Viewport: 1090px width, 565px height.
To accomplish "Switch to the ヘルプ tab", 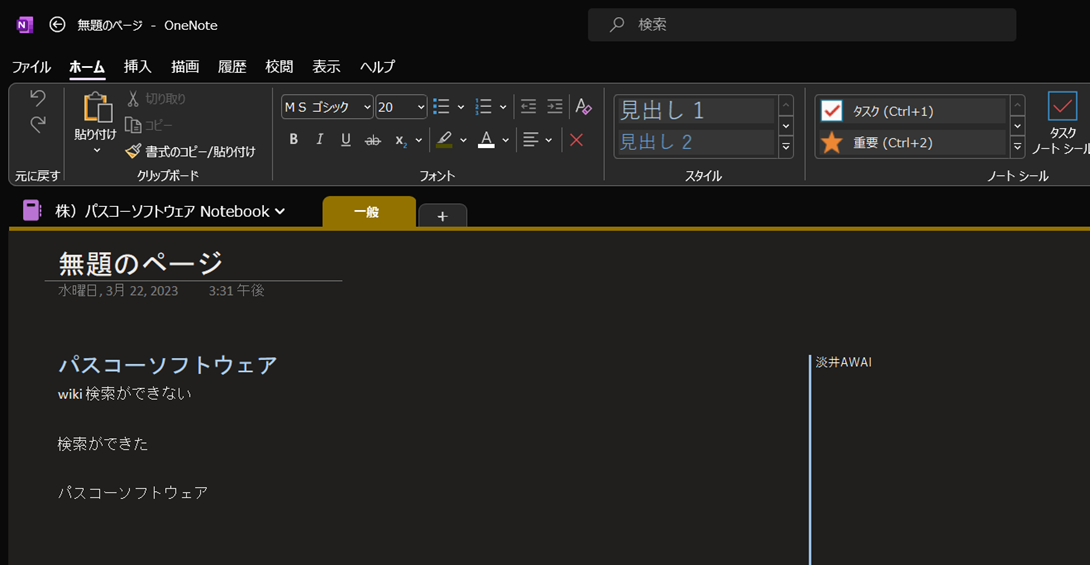I will [377, 67].
